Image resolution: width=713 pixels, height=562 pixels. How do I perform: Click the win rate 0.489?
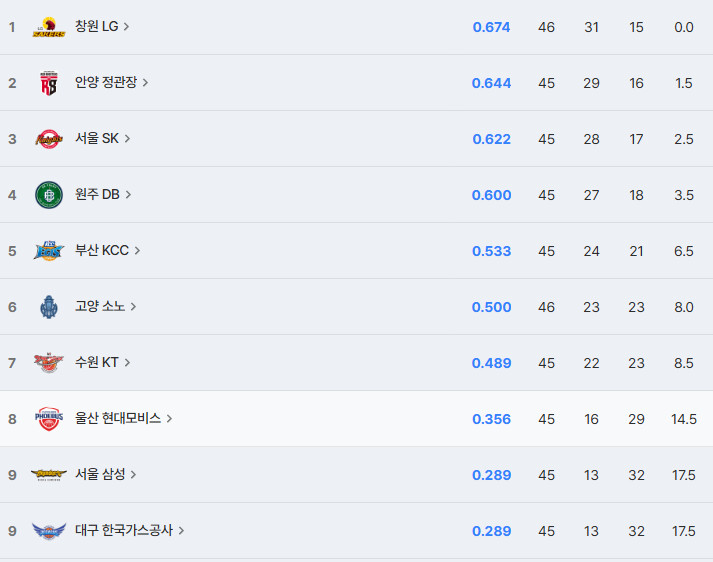pyautogui.click(x=491, y=363)
